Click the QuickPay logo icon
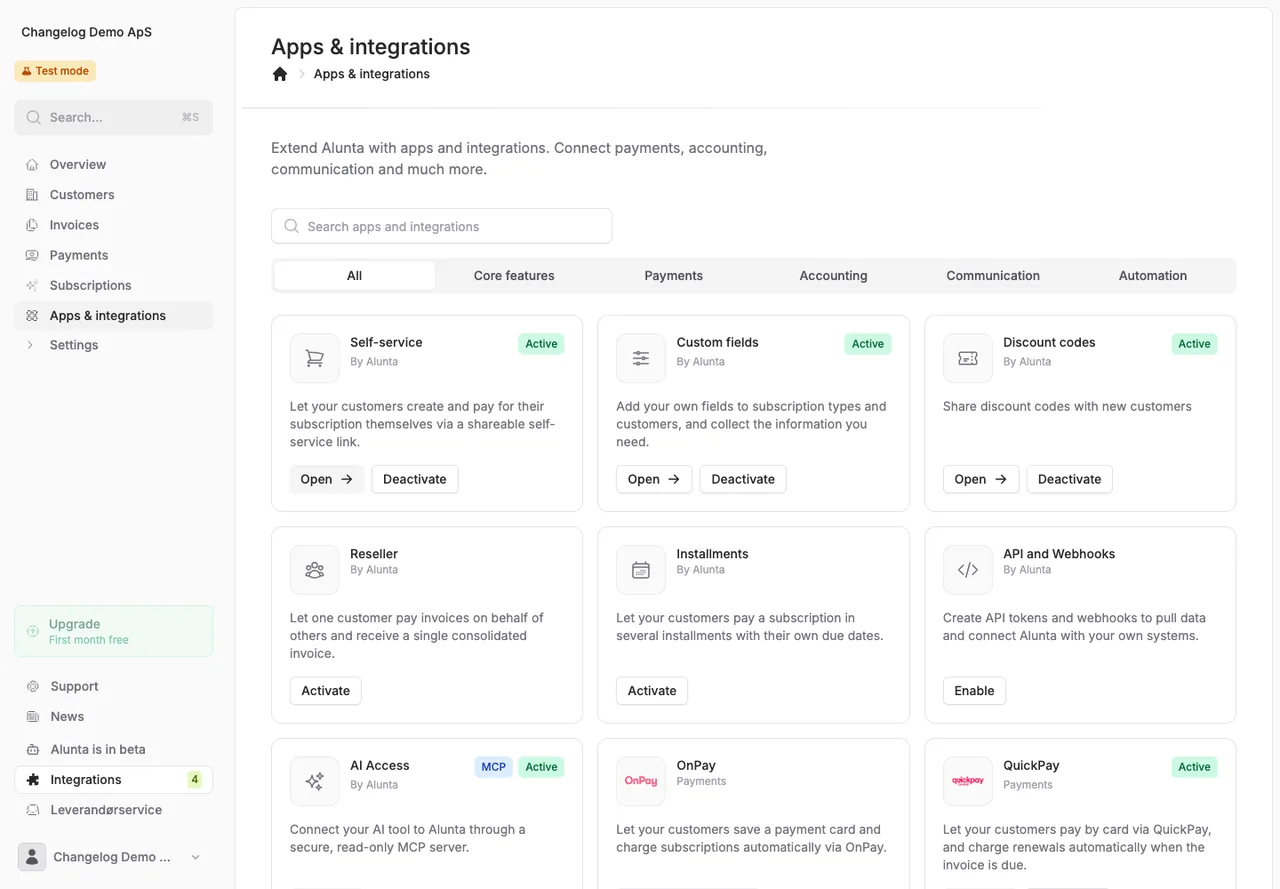Image resolution: width=1280 pixels, height=889 pixels. tap(968, 781)
